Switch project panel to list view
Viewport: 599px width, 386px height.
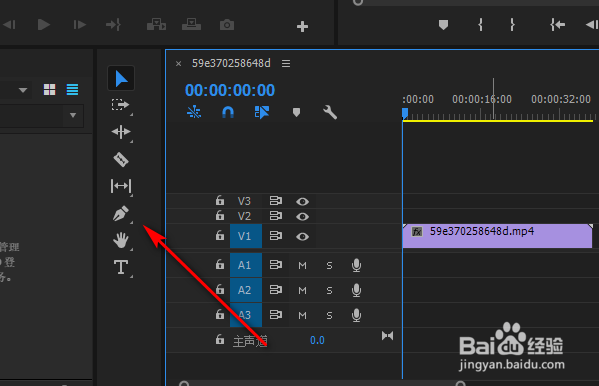click(72, 90)
